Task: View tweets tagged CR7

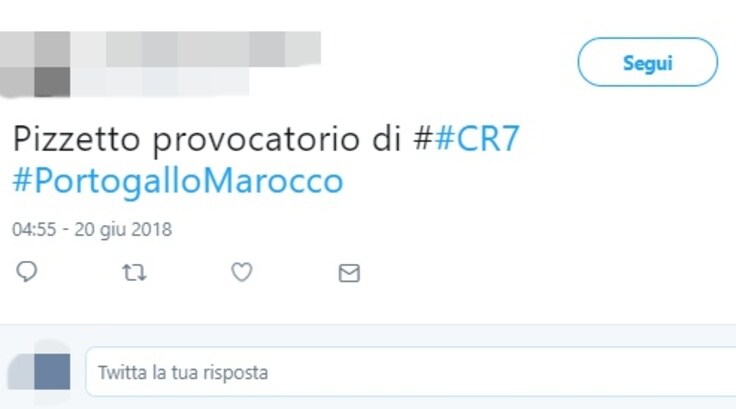Action: [477, 139]
